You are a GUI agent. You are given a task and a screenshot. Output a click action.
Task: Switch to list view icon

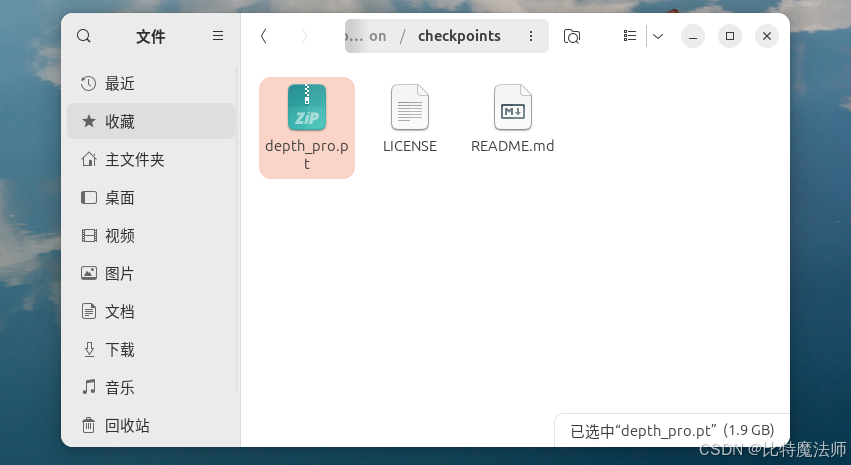tap(630, 36)
